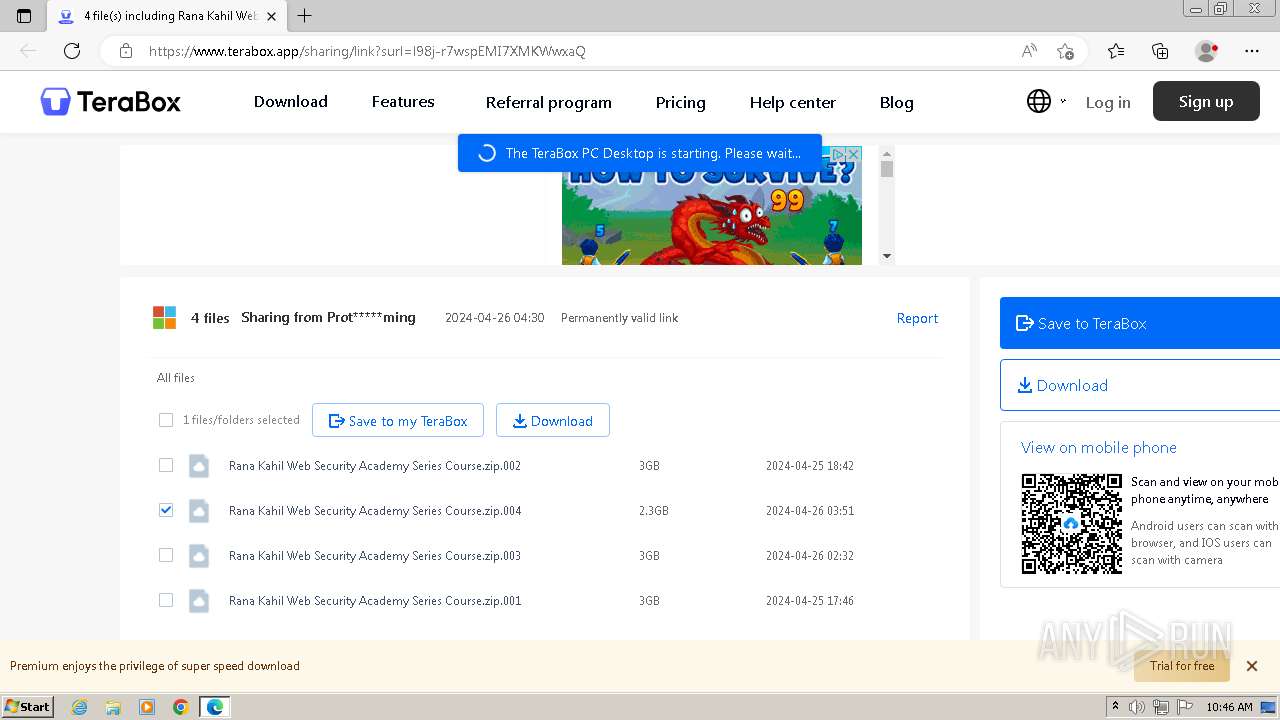1280x720 pixels.
Task: Click the address bar URL
Action: 367,51
